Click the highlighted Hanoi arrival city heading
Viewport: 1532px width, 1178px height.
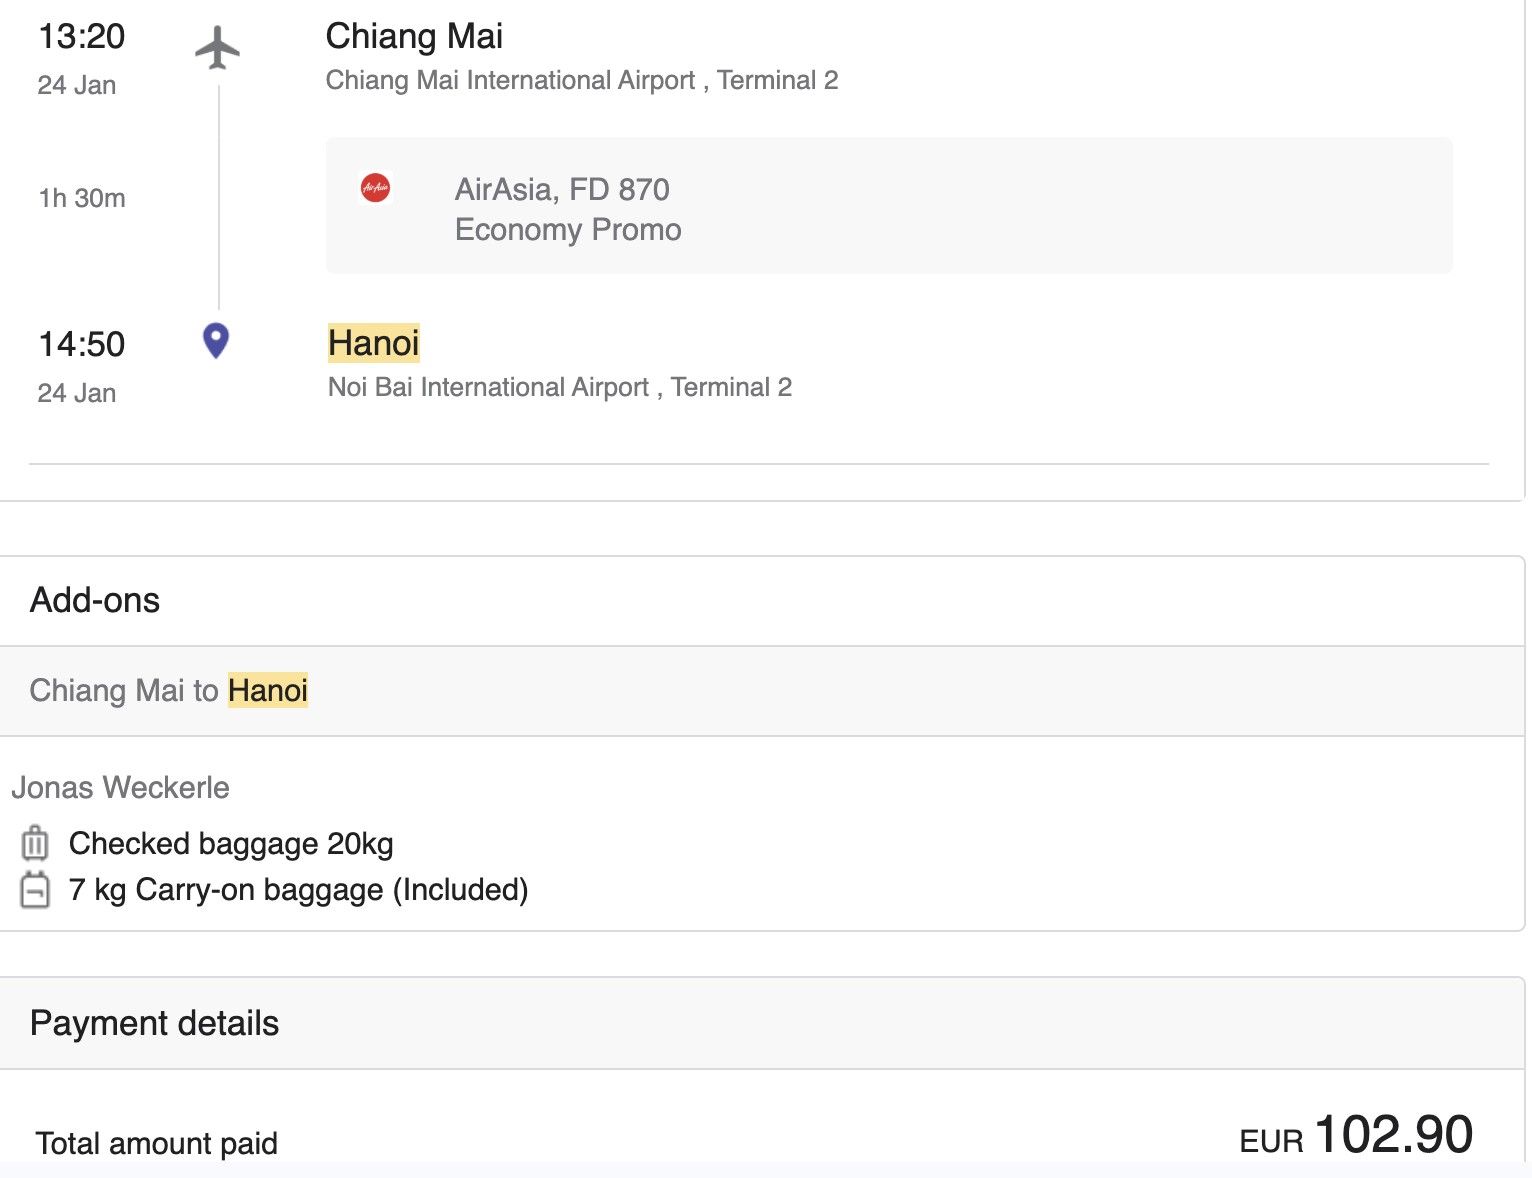(x=374, y=344)
